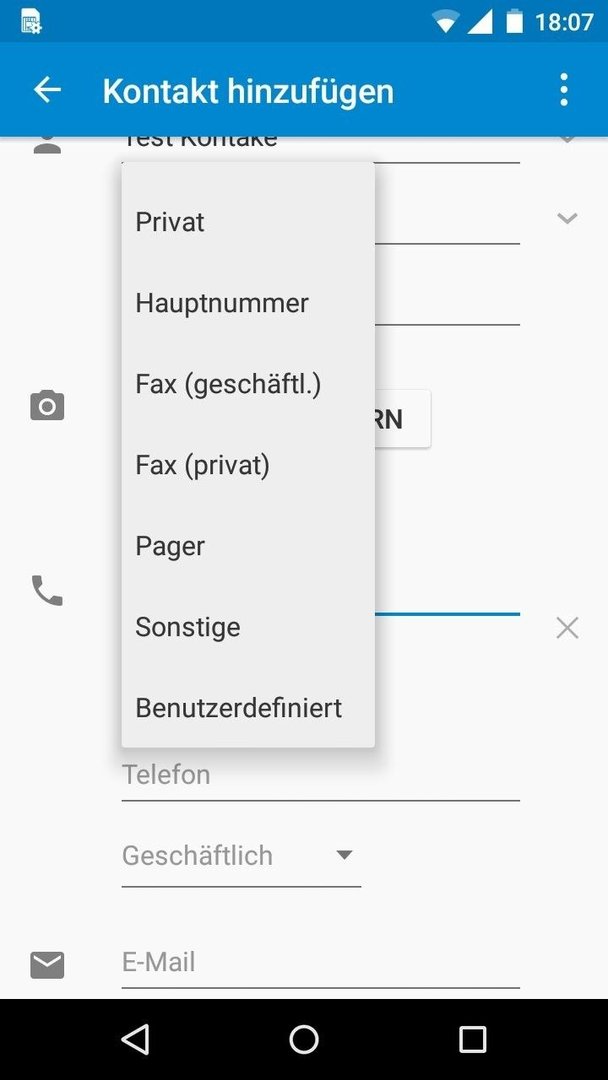Image resolution: width=608 pixels, height=1080 pixels.
Task: Expand the second chevron below name
Action: (x=567, y=218)
